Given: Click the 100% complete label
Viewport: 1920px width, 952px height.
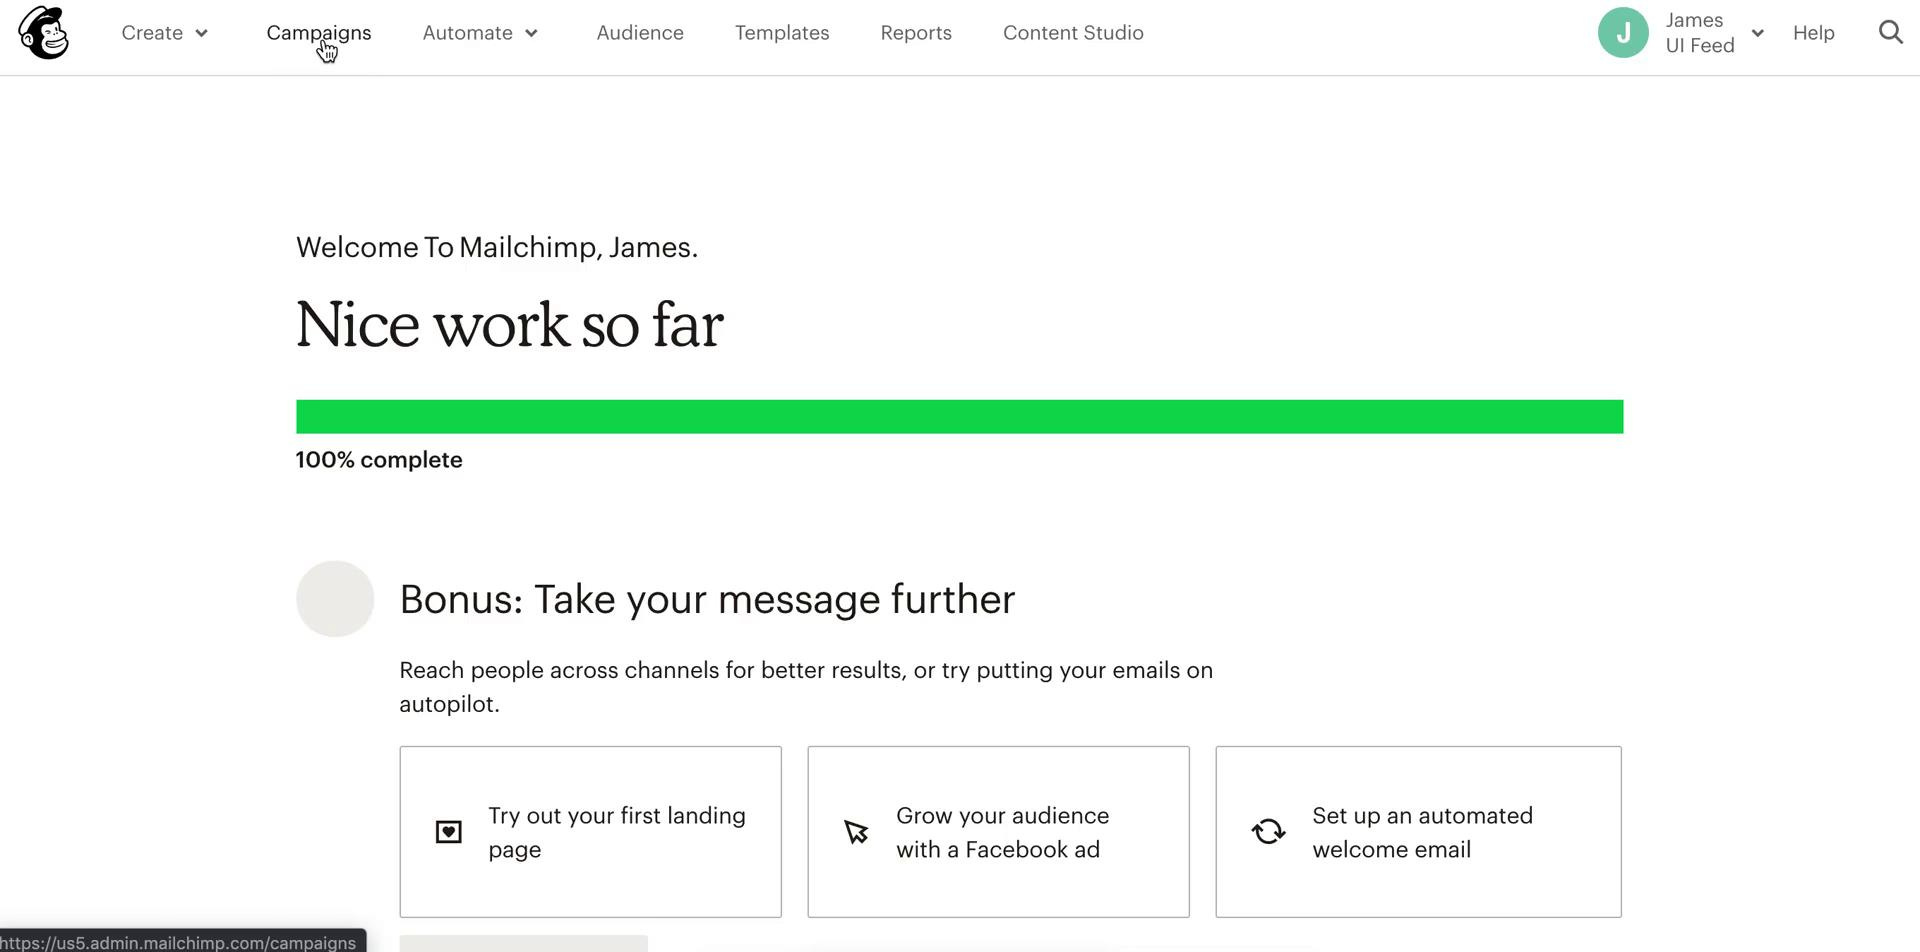Looking at the screenshot, I should [379, 460].
